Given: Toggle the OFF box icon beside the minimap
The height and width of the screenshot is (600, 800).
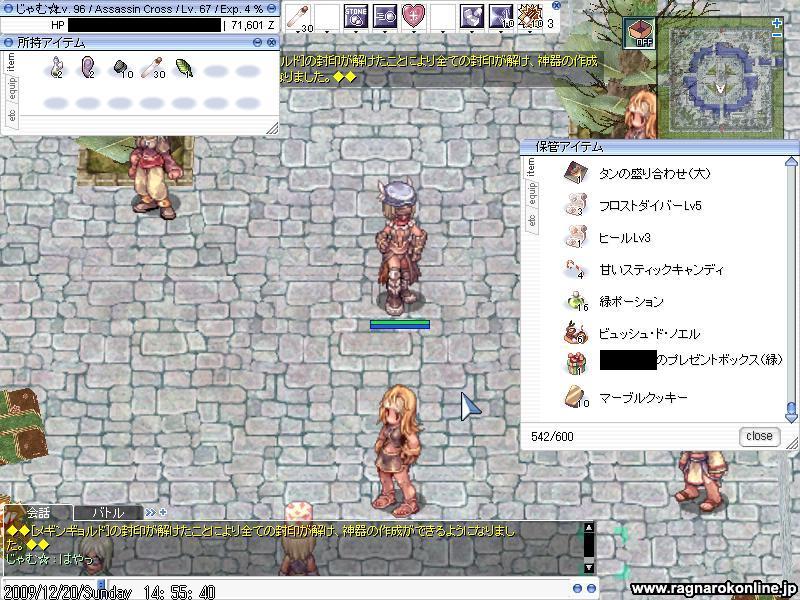Looking at the screenshot, I should click(640, 33).
